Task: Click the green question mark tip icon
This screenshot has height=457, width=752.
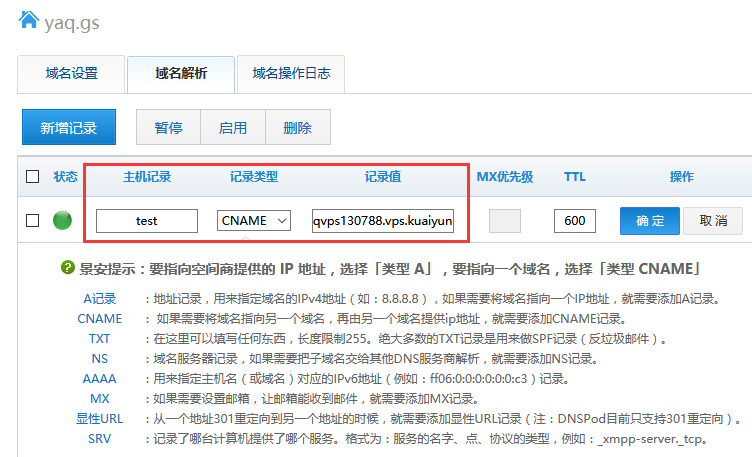Action: 68,268
